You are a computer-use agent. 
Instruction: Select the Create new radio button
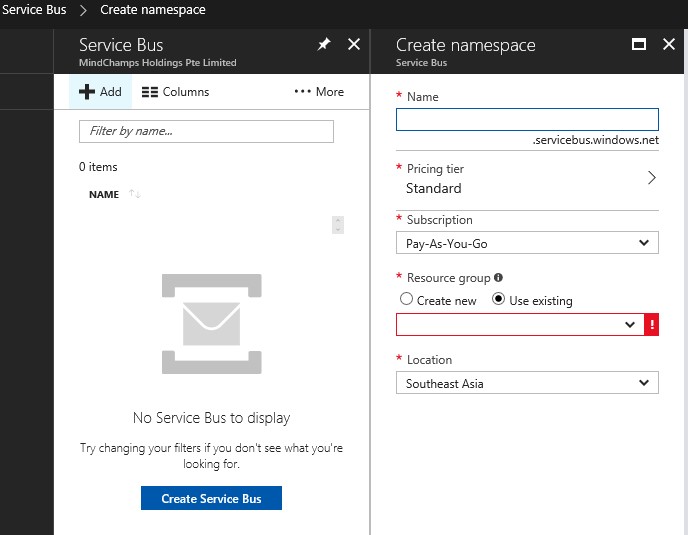coord(406,300)
